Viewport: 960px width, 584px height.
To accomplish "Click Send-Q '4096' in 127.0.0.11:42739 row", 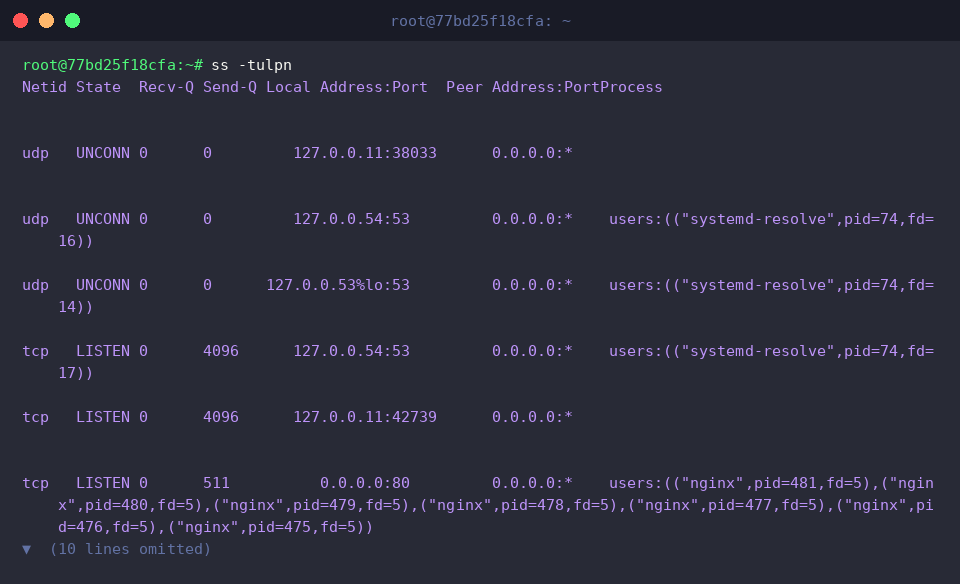I will (220, 417).
